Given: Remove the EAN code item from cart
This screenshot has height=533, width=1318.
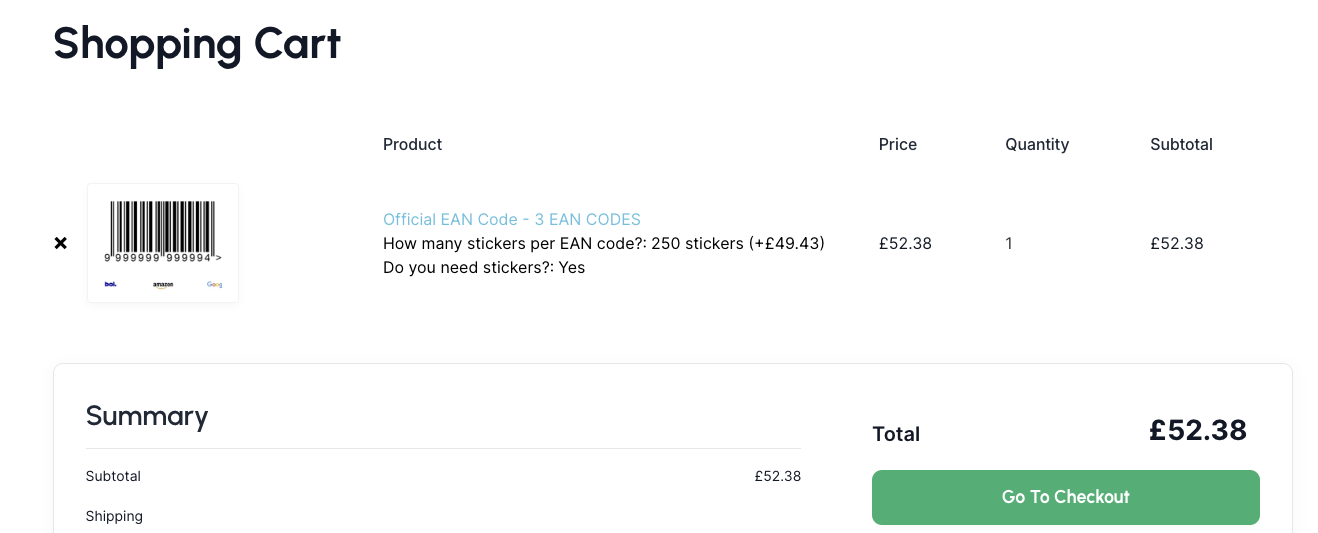Looking at the screenshot, I should tap(60, 243).
